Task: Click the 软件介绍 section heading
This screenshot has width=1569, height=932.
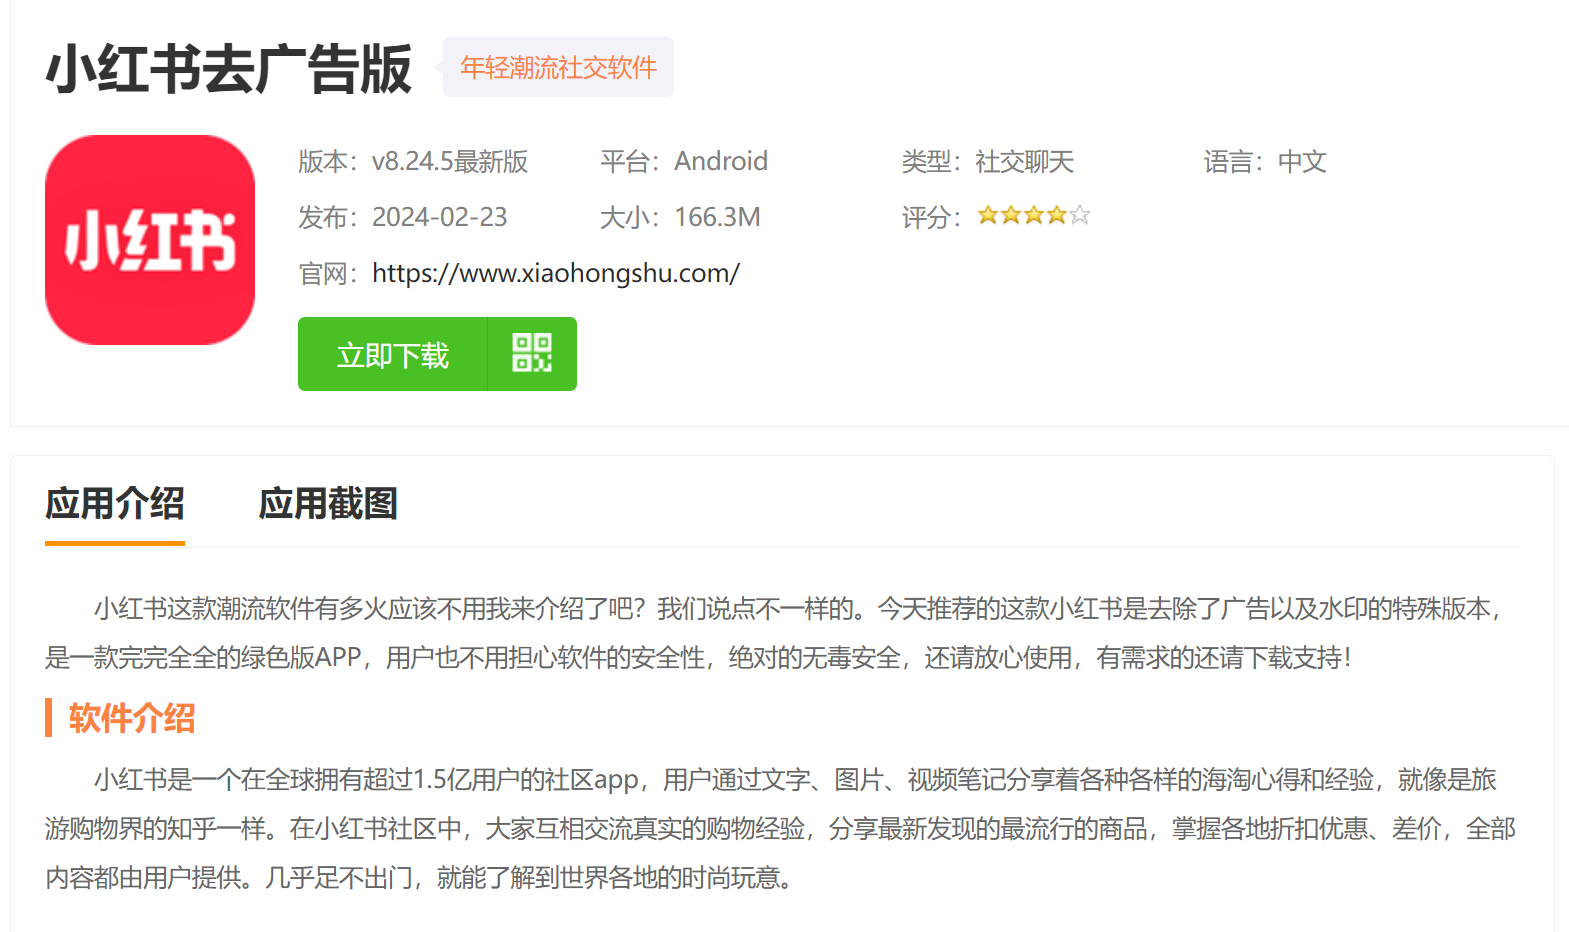Action: pyautogui.click(x=132, y=718)
